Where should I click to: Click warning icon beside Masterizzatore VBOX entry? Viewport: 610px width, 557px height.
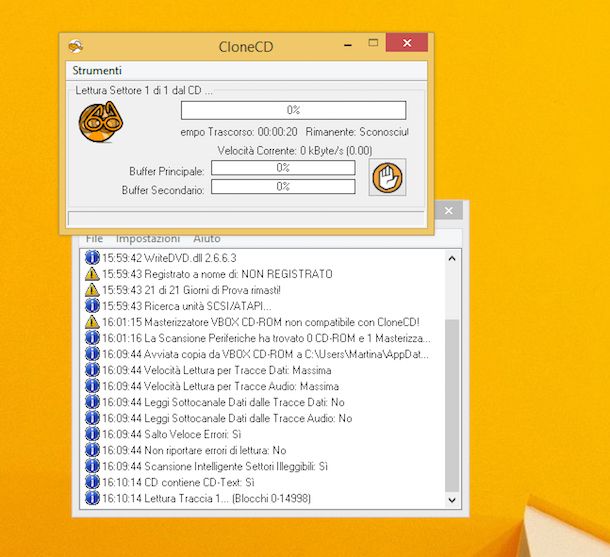(x=92, y=322)
